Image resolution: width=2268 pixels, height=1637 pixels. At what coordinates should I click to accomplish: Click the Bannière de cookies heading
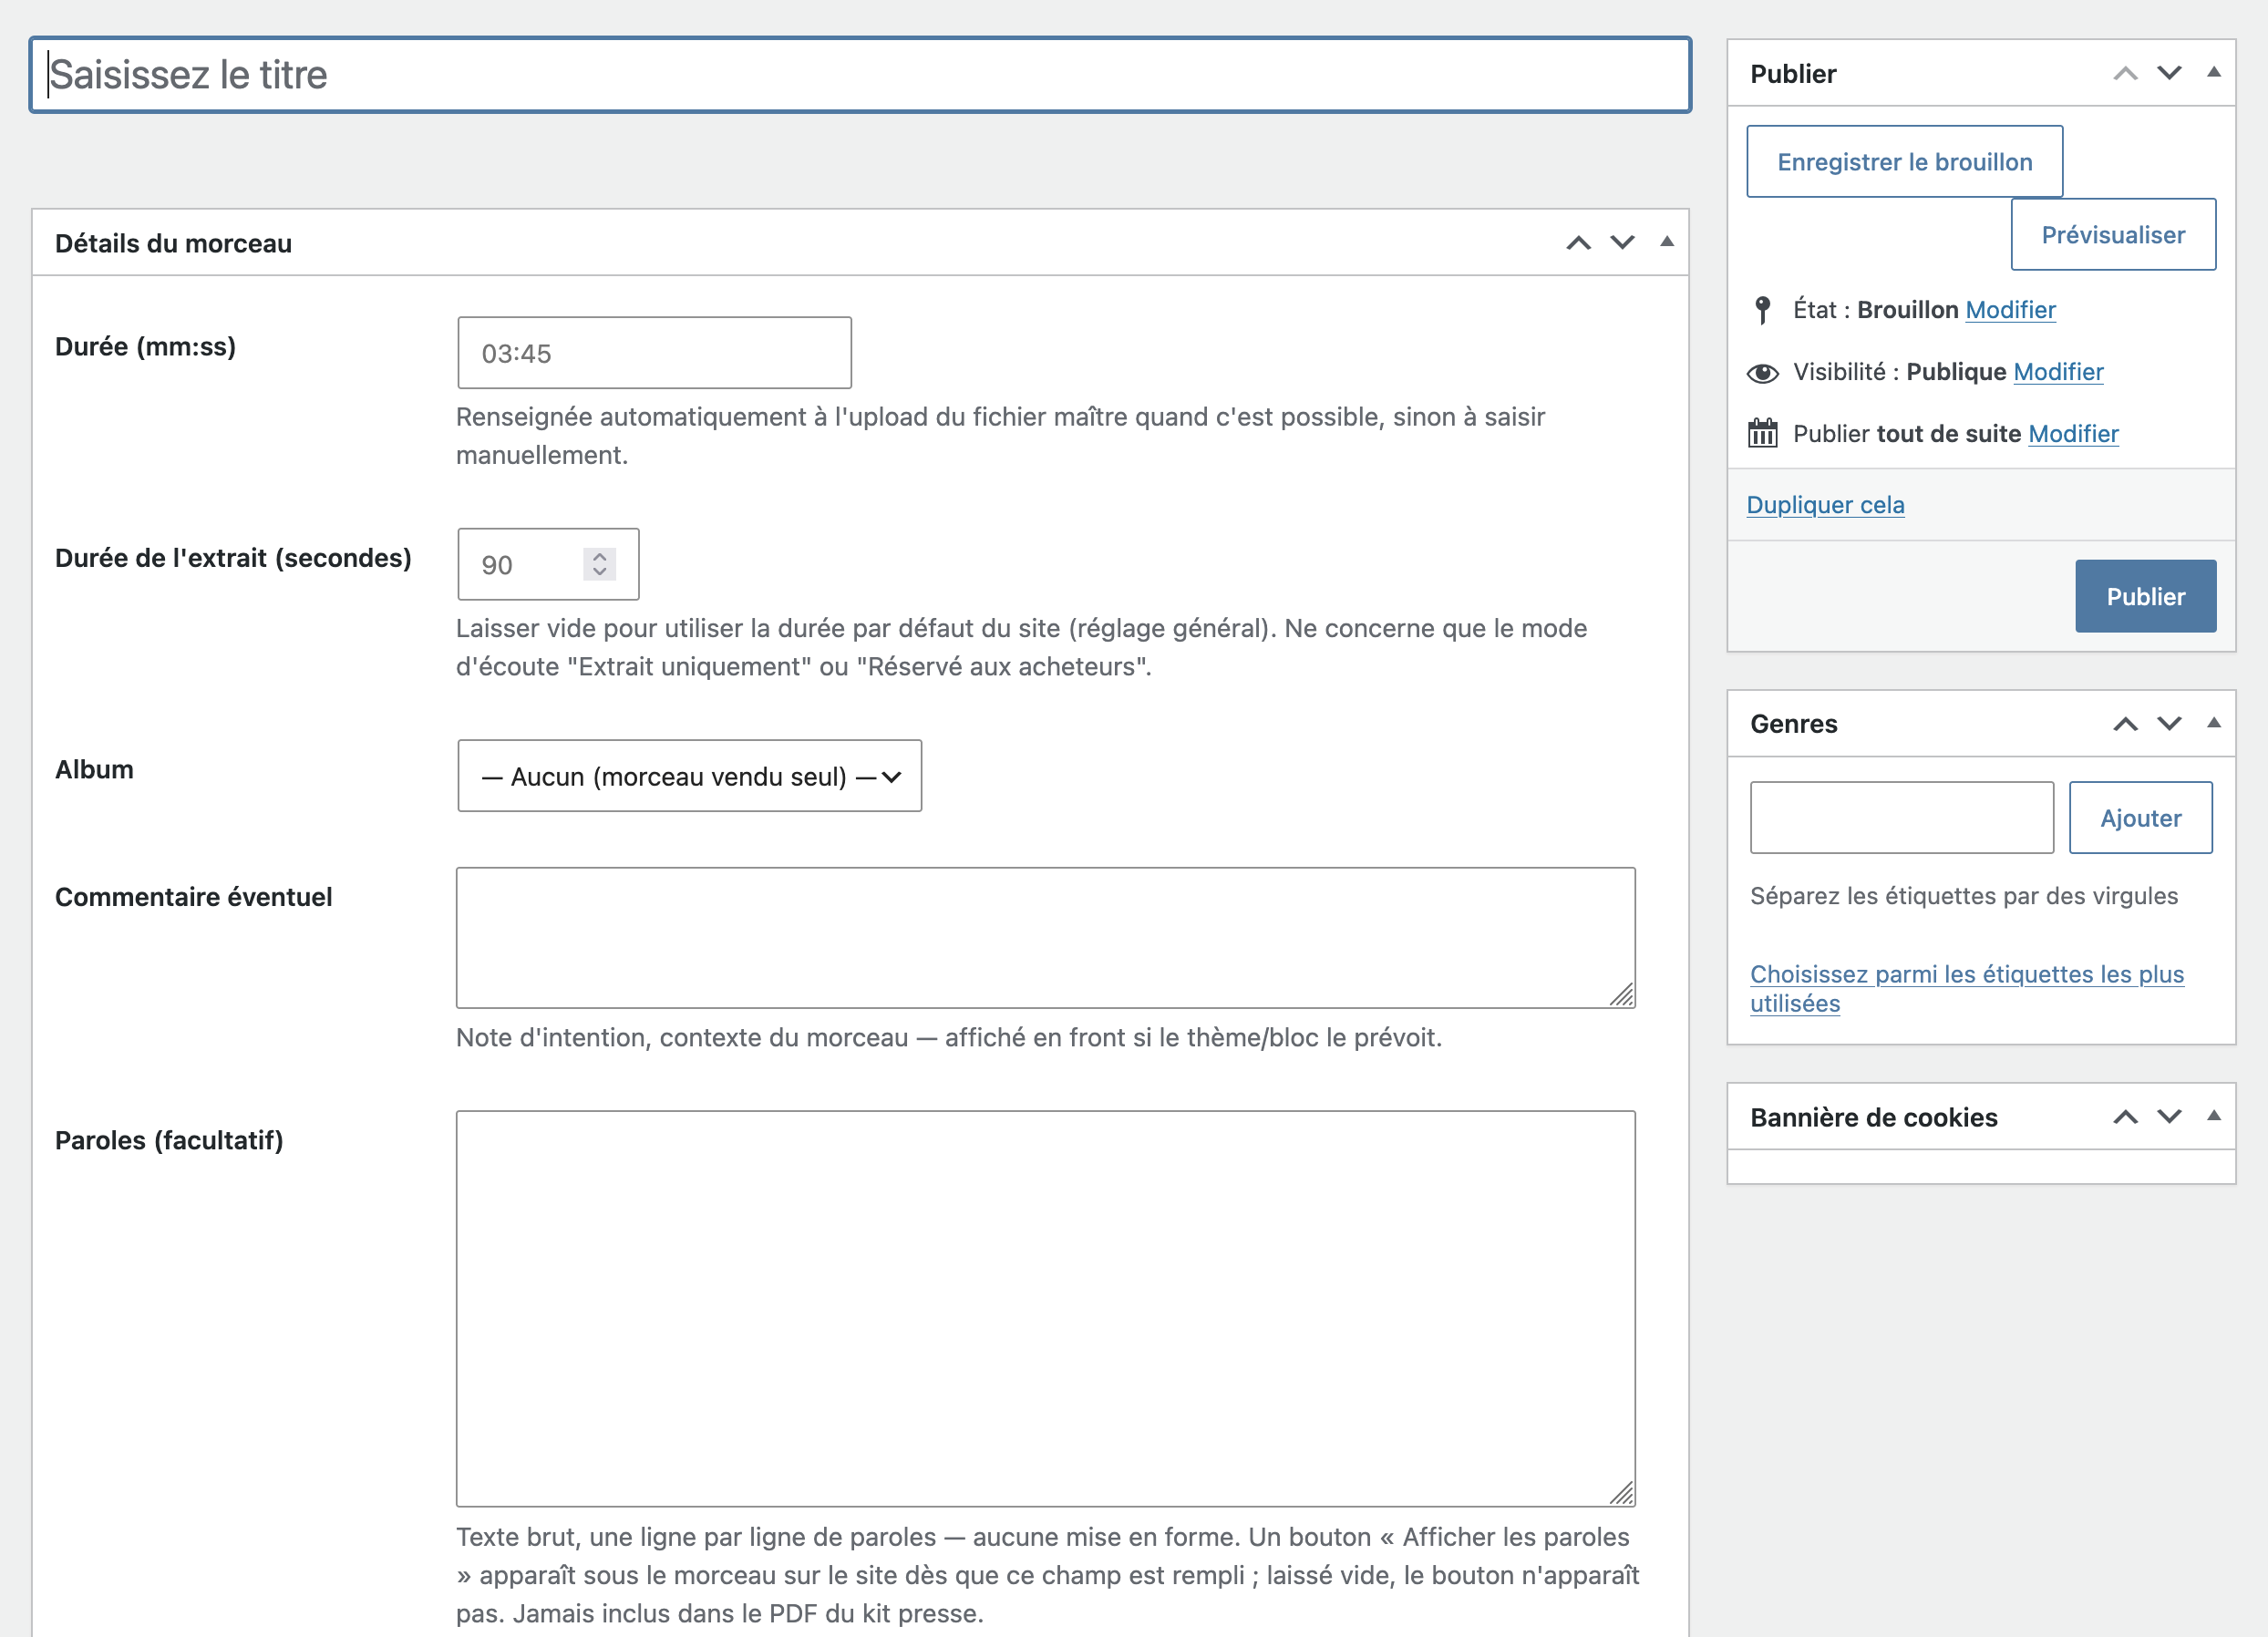click(x=1873, y=1117)
